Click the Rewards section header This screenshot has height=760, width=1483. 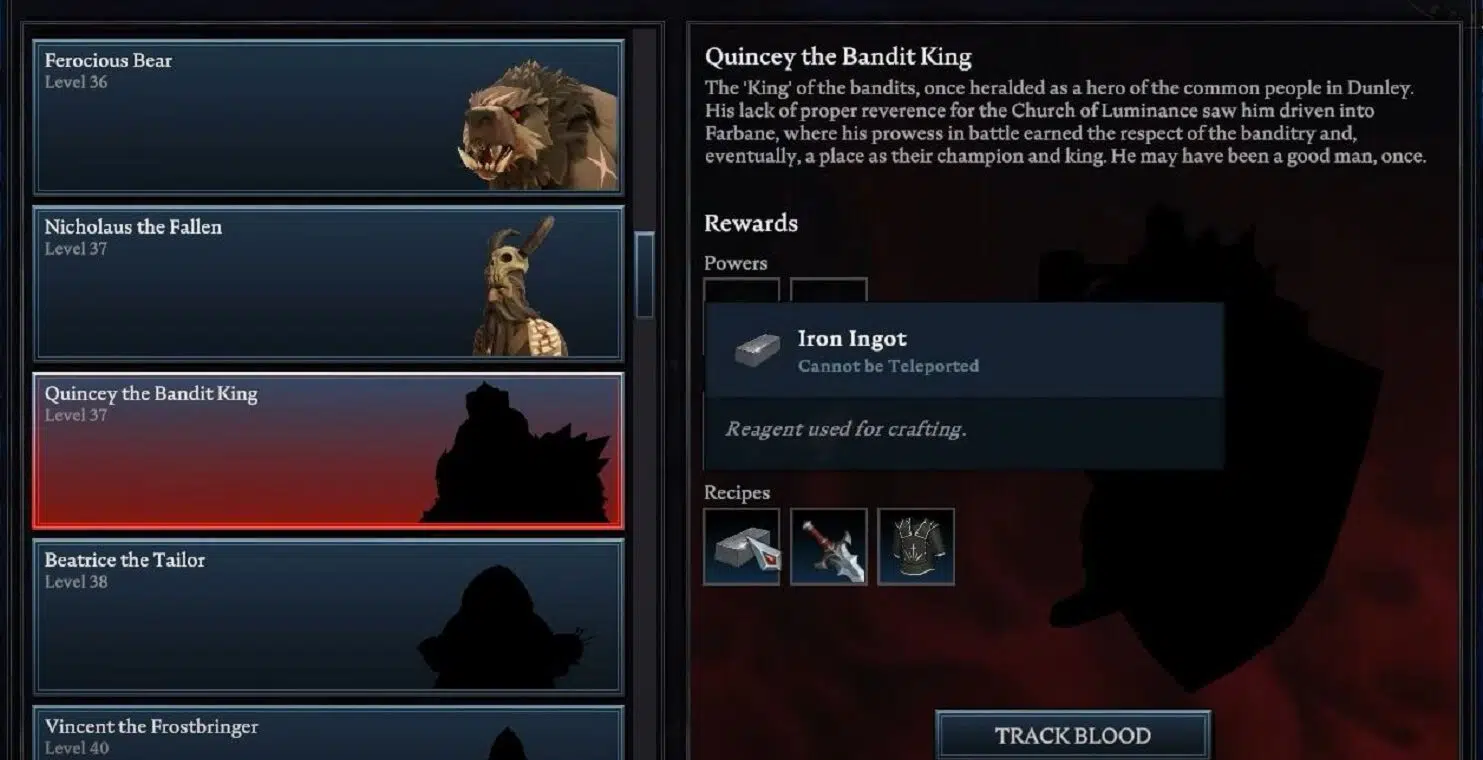click(x=751, y=223)
